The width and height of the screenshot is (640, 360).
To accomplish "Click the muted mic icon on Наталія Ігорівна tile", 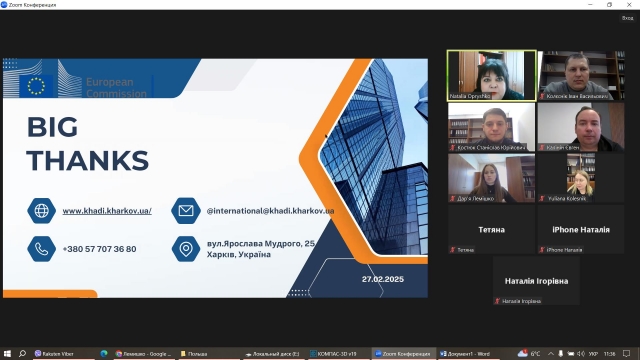I will click(x=497, y=301).
